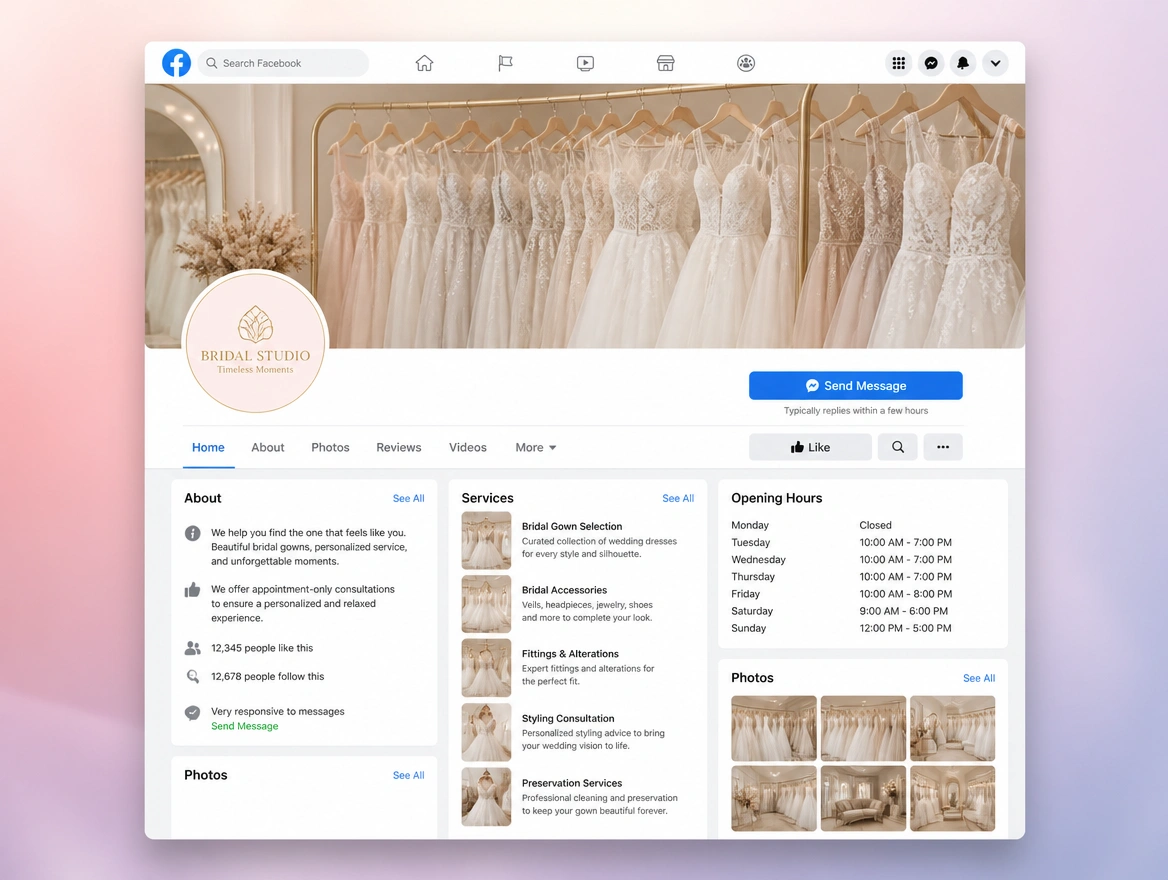Screen dimensions: 1168x880
Task: Click '12,345 people like this' text
Action: (262, 648)
